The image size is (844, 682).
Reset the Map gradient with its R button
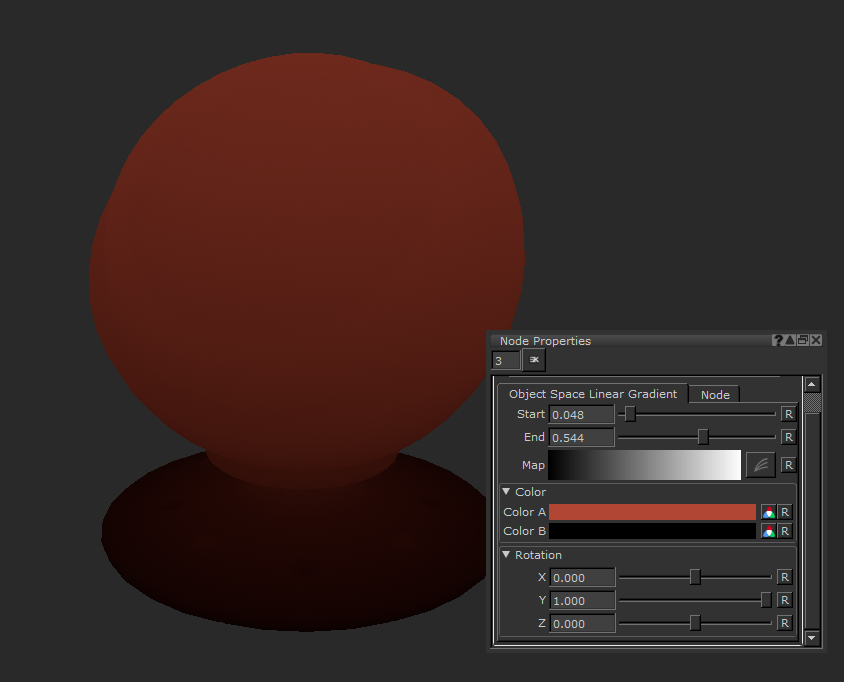tap(788, 465)
